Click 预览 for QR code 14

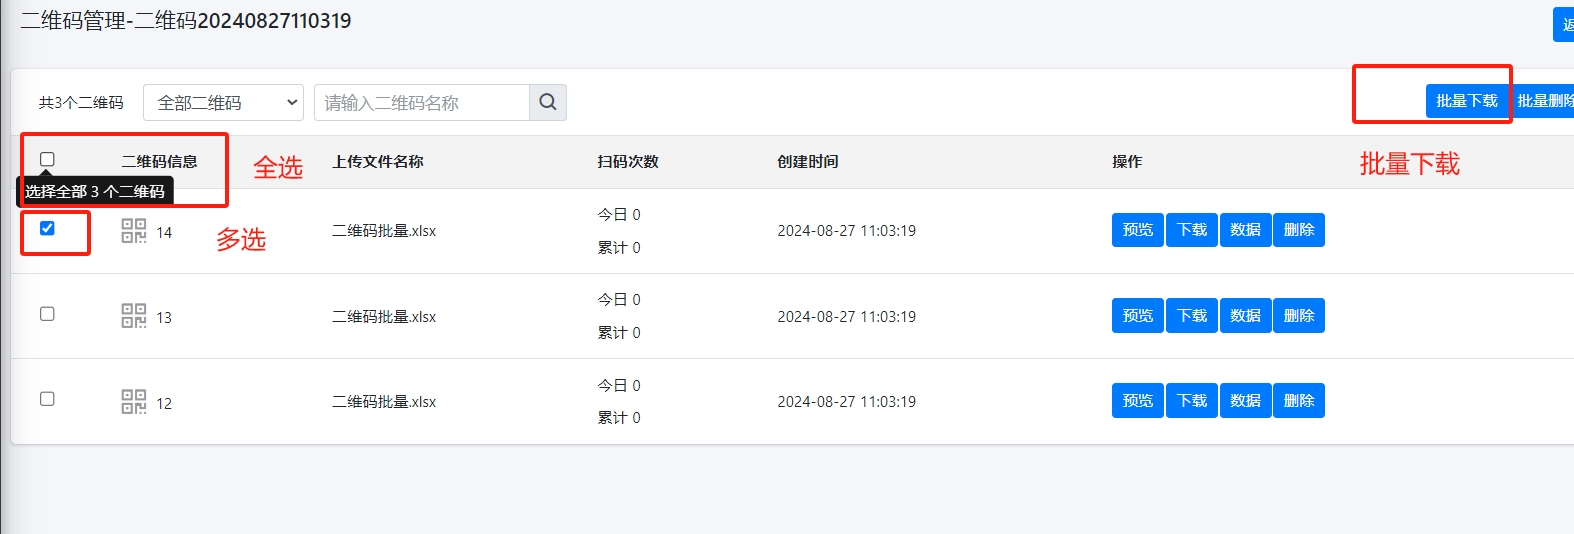coord(1137,230)
